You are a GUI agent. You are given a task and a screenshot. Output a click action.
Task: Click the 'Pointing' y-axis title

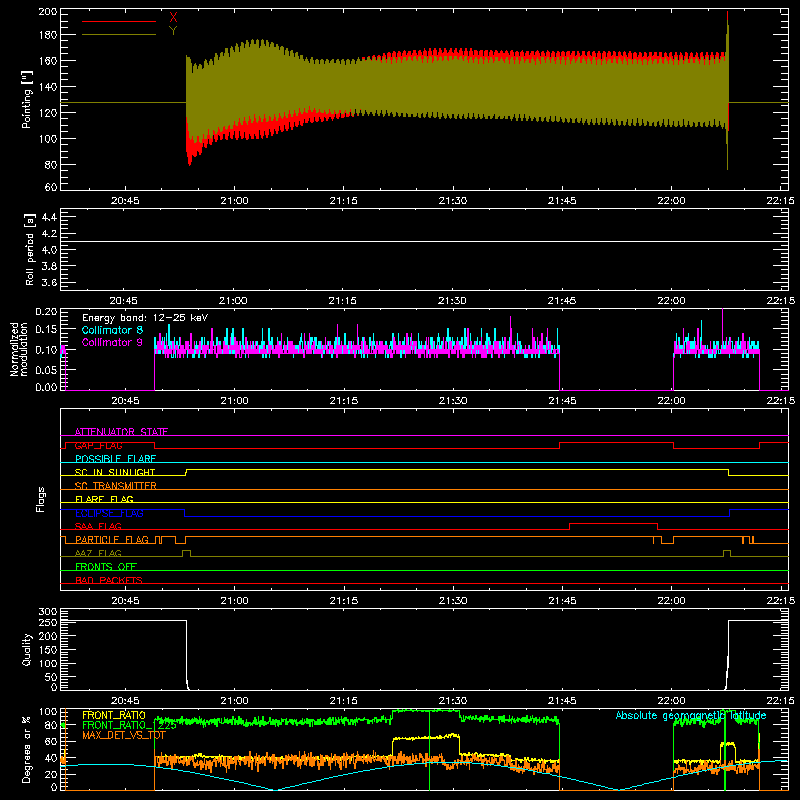[27, 99]
